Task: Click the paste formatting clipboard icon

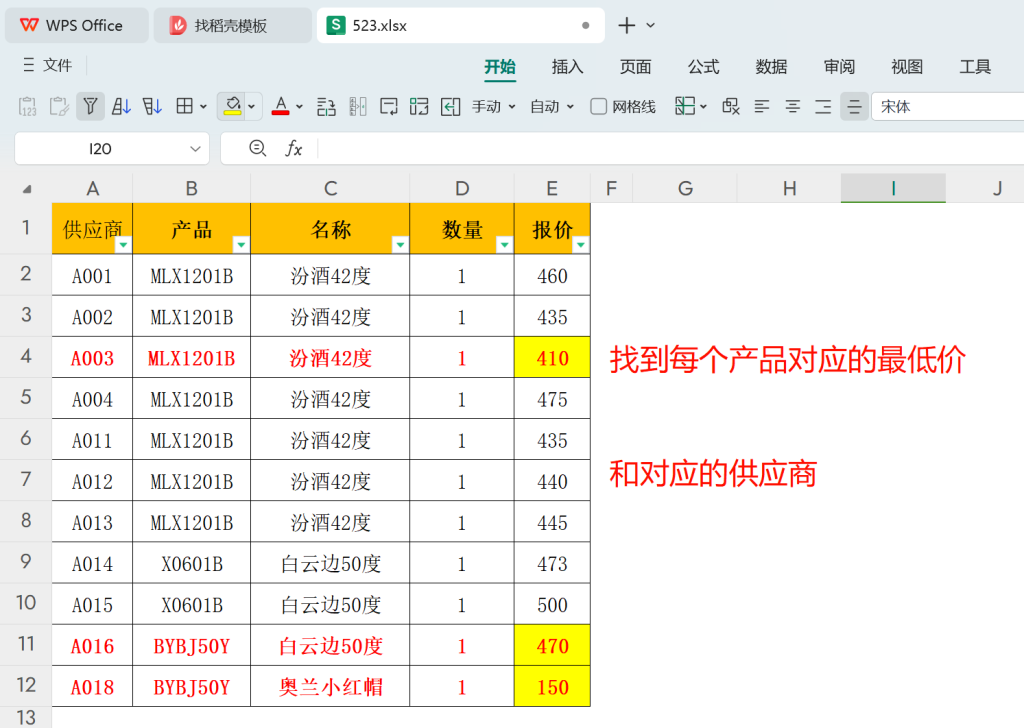Action: (x=59, y=106)
